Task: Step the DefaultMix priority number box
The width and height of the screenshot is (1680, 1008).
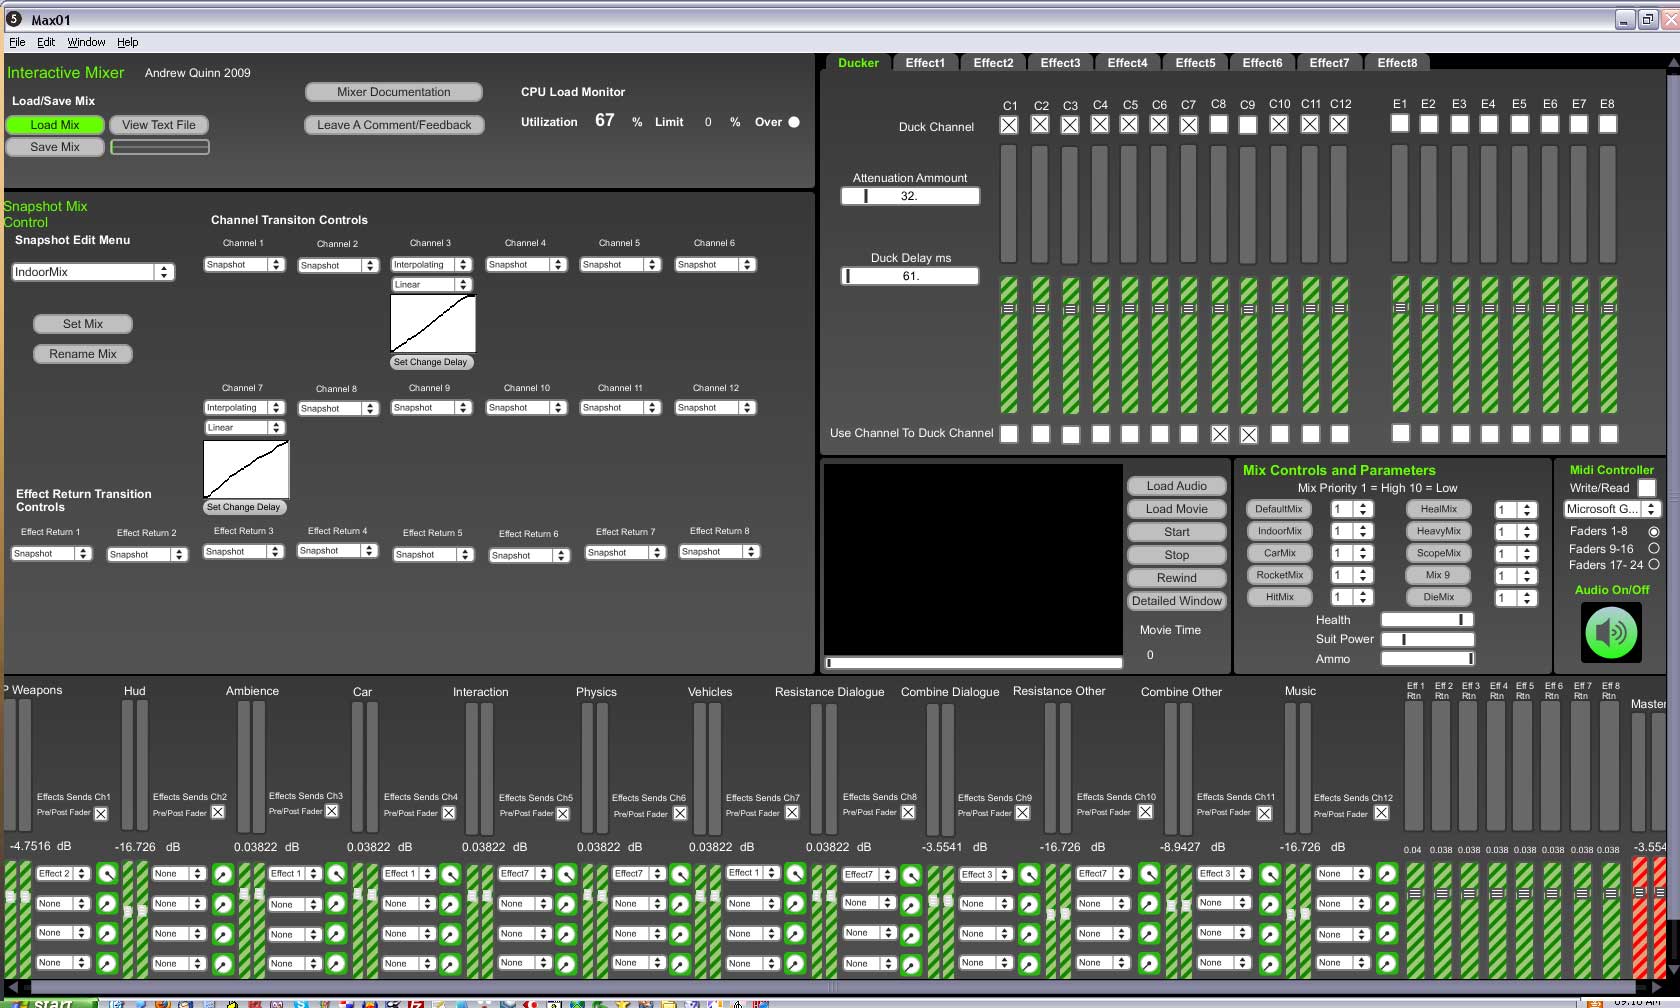Action: [1352, 509]
